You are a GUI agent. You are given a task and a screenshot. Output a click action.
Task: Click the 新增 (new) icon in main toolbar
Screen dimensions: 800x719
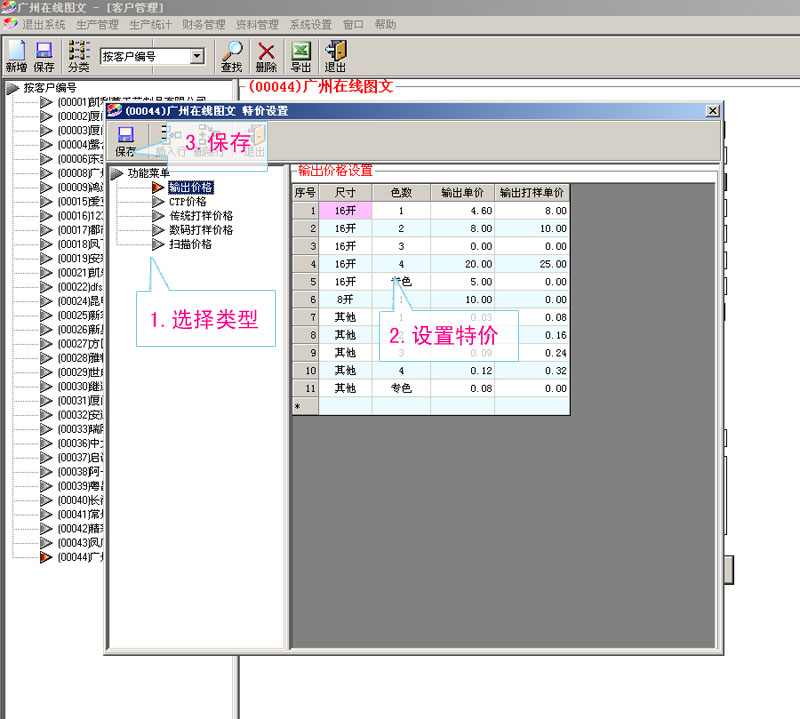[16, 56]
